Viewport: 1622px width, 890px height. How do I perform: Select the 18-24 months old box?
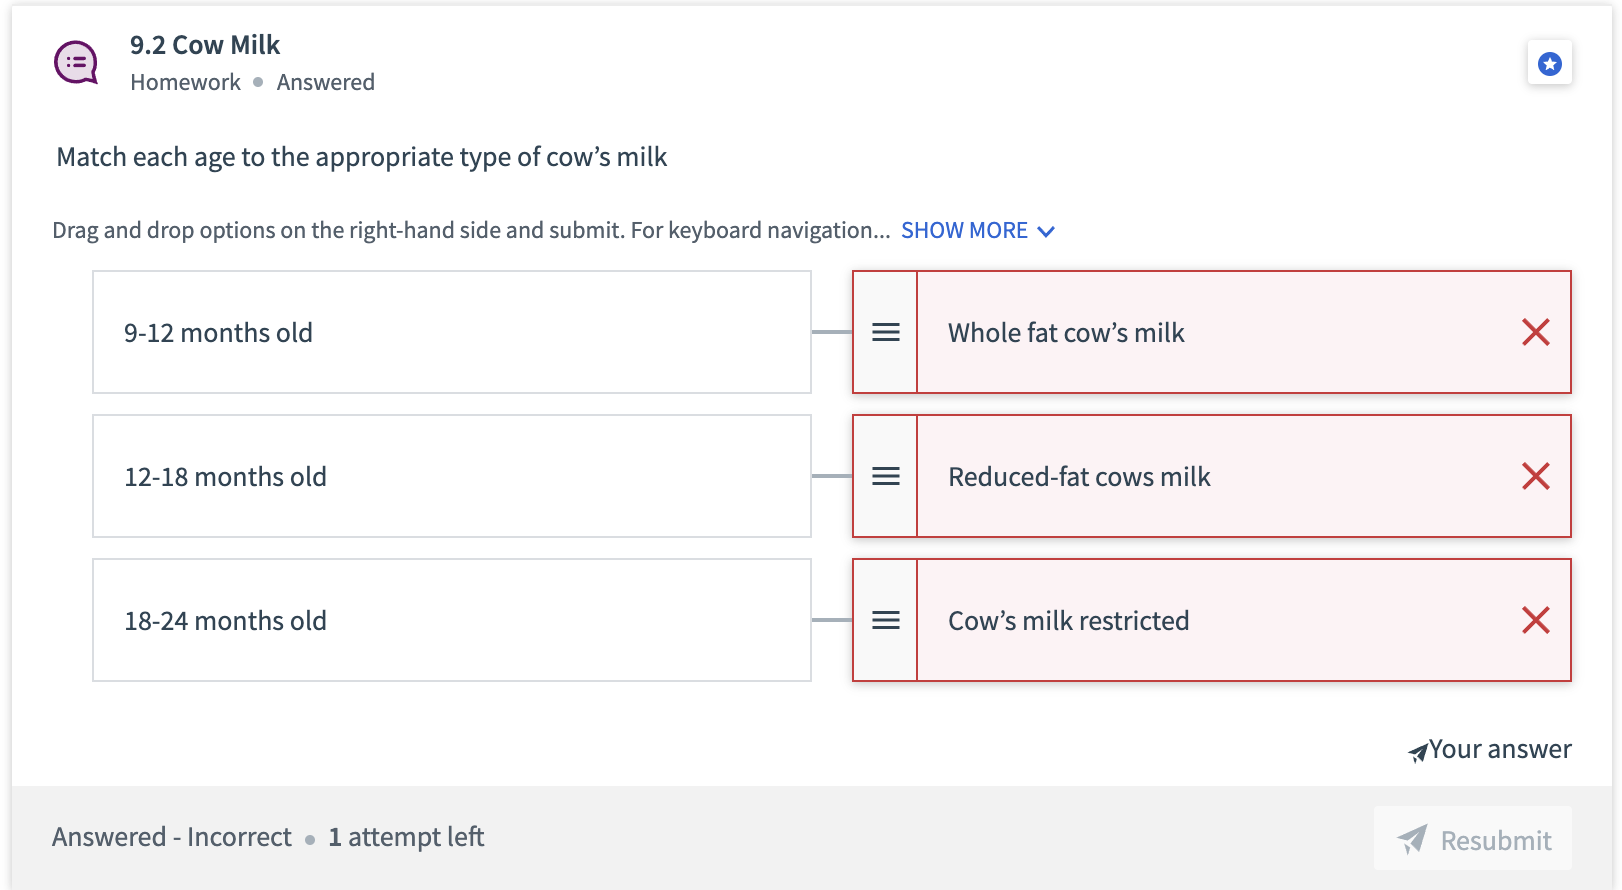coord(451,620)
